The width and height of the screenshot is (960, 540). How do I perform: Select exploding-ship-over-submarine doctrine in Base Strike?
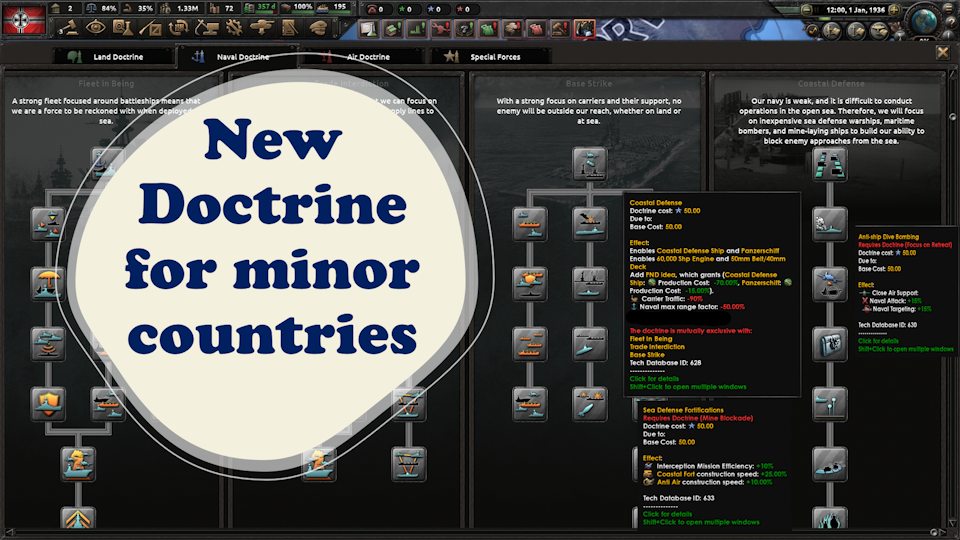[590, 223]
